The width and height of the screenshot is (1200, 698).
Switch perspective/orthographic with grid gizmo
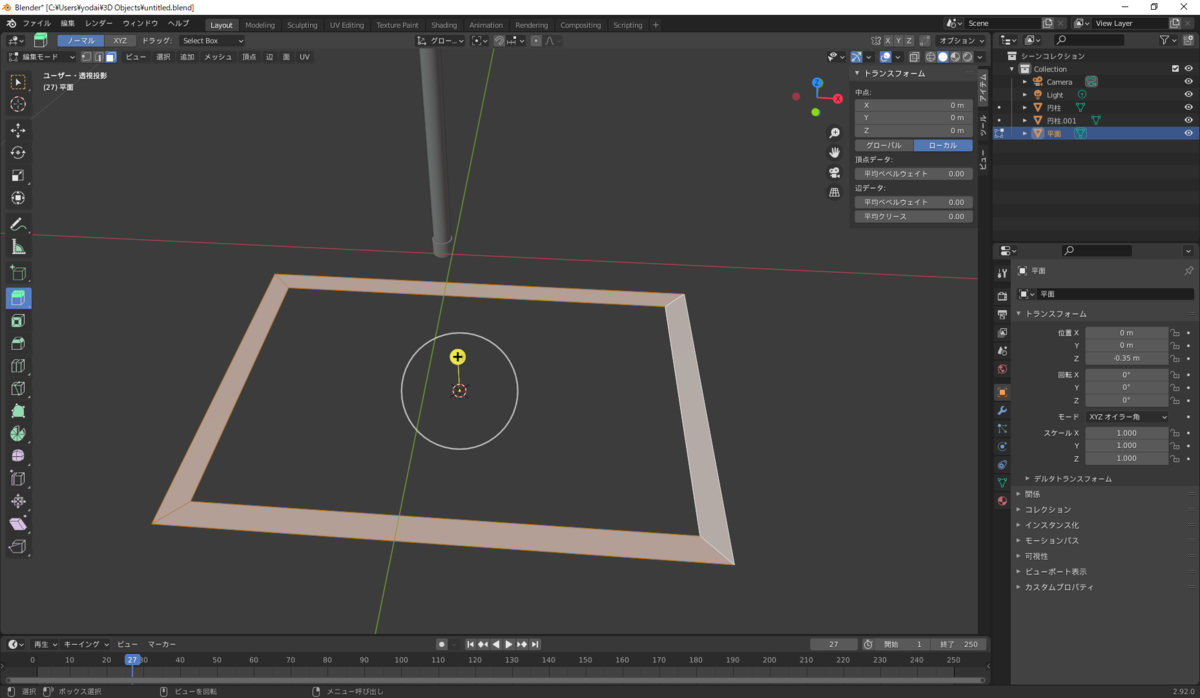[834, 192]
